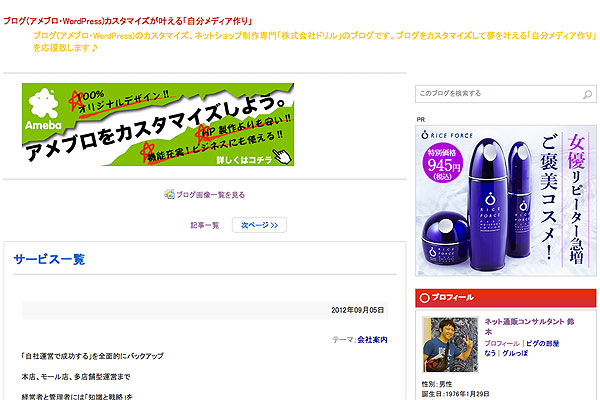Go to 次ページ button
Image resolution: width=600 pixels, height=400 pixels.
(259, 225)
